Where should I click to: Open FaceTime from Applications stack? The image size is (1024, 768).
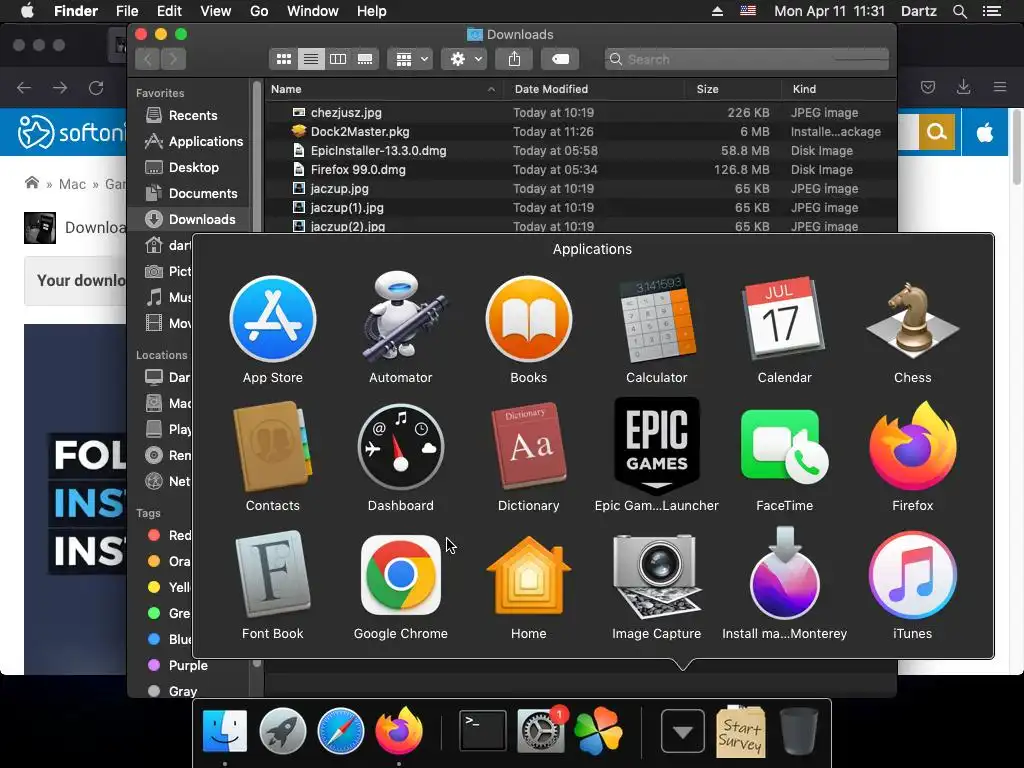[784, 447]
